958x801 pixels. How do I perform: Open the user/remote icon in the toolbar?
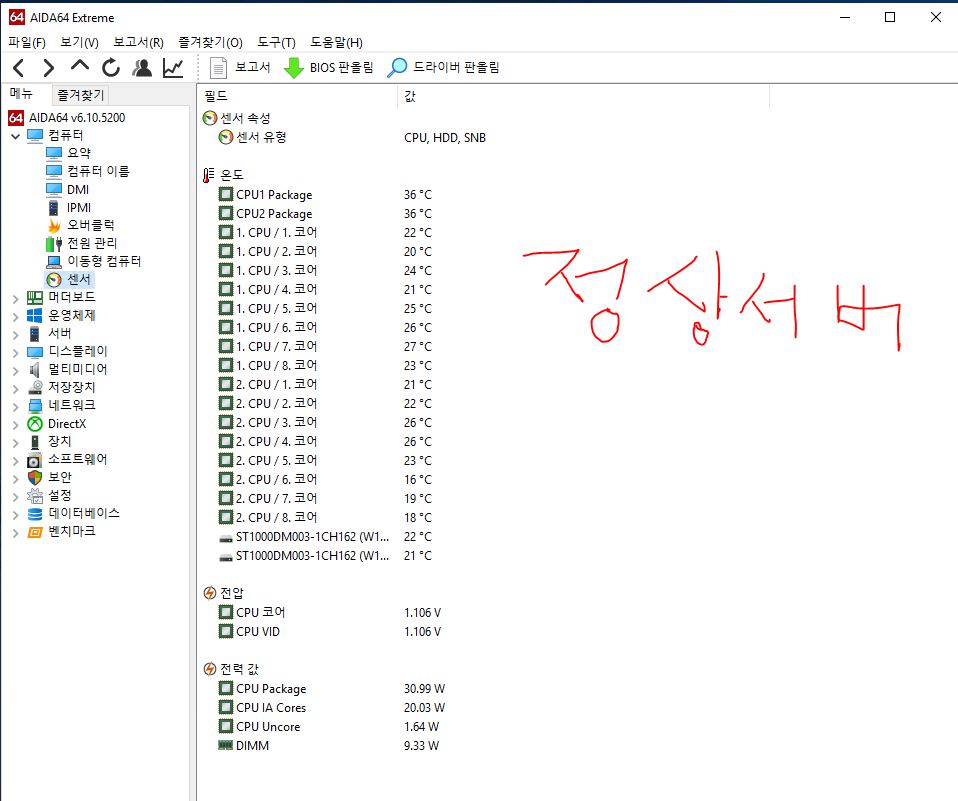point(142,67)
